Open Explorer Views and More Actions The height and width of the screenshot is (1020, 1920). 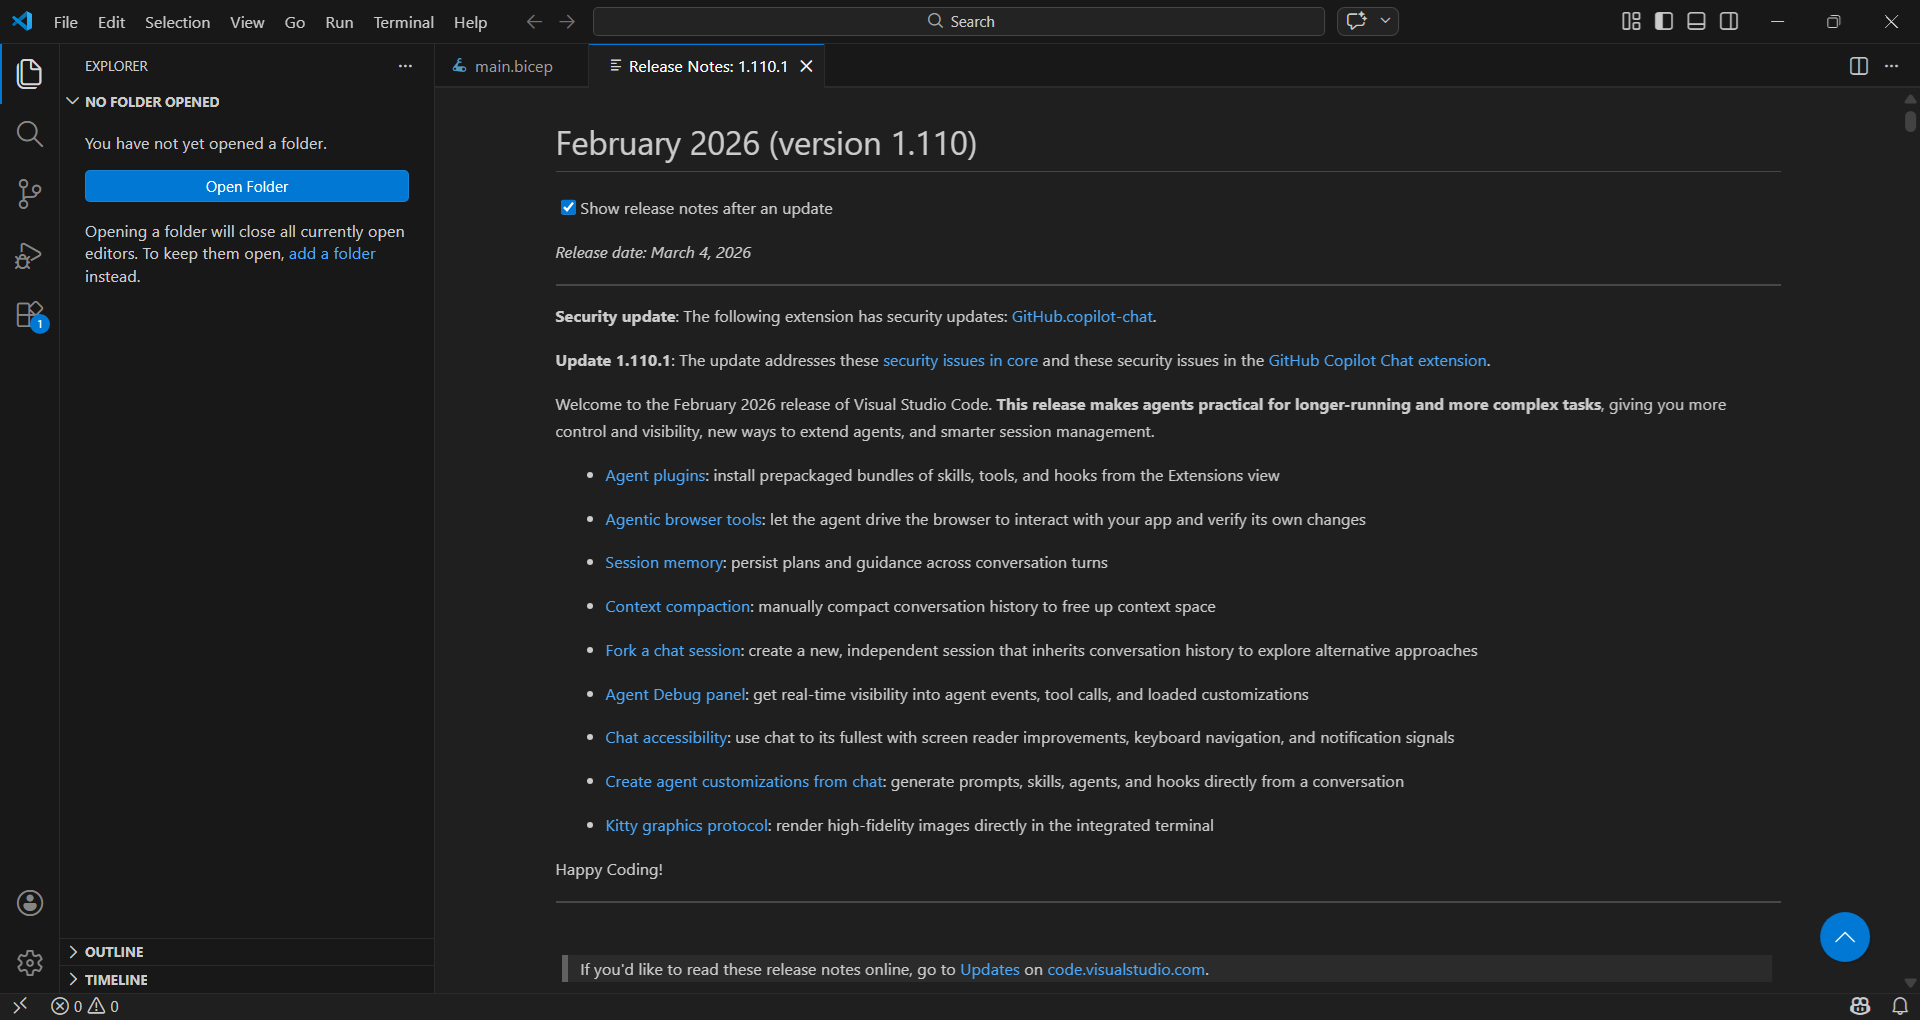405,66
